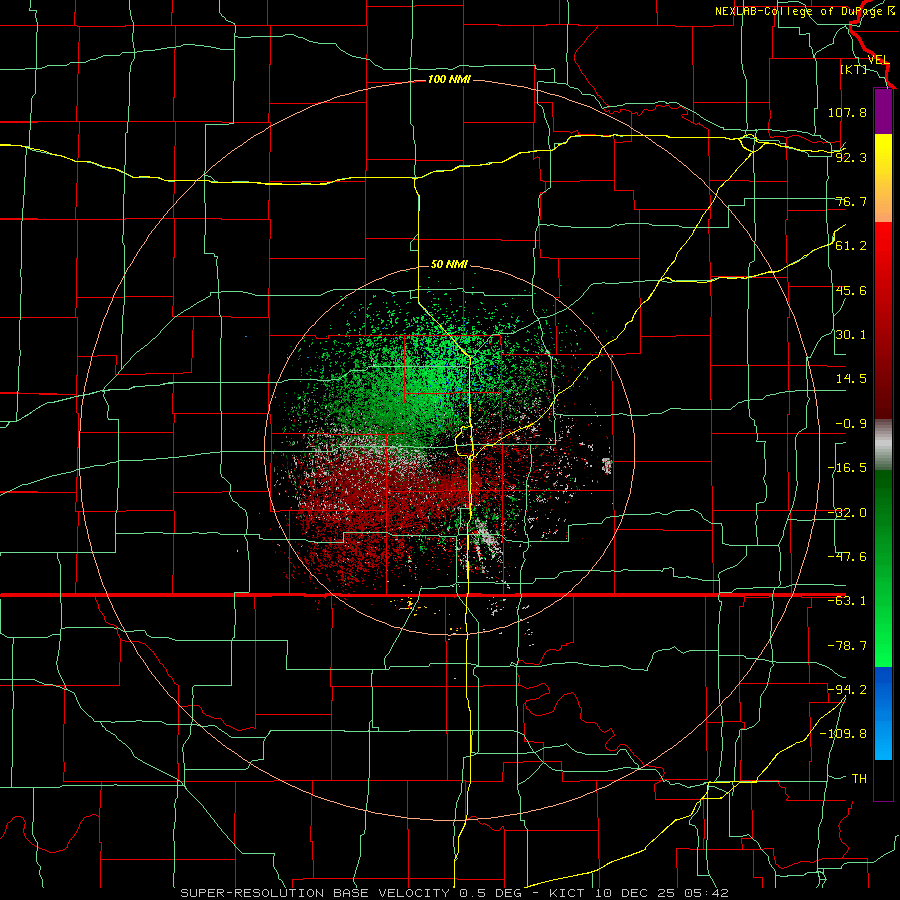Image resolution: width=900 pixels, height=900 pixels.
Task: Select the 92.3 scale value
Action: (x=851, y=157)
